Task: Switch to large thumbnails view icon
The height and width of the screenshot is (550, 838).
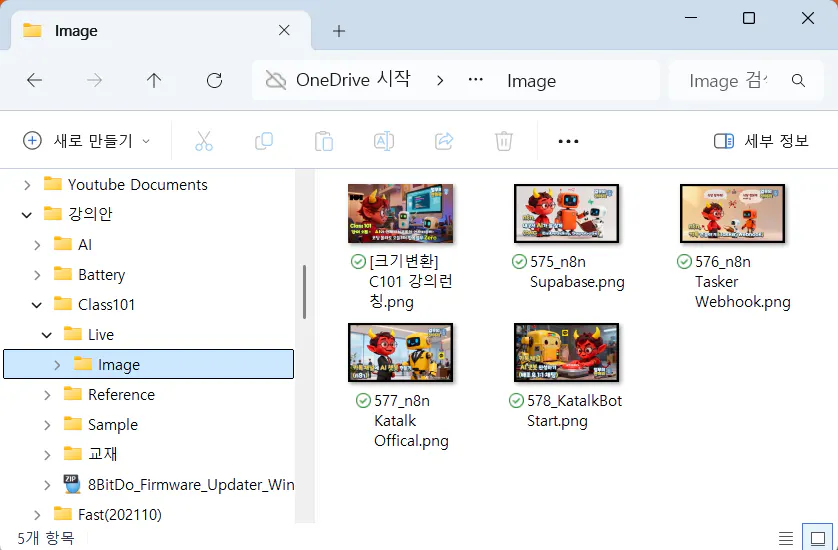Action: pyautogui.click(x=818, y=538)
